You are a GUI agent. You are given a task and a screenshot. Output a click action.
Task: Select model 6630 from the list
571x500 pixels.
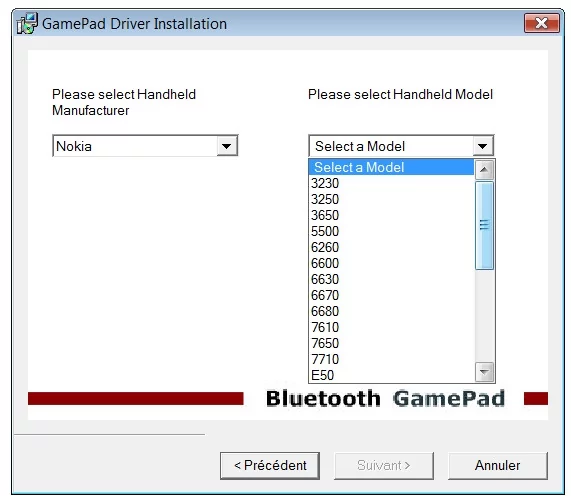coord(391,279)
